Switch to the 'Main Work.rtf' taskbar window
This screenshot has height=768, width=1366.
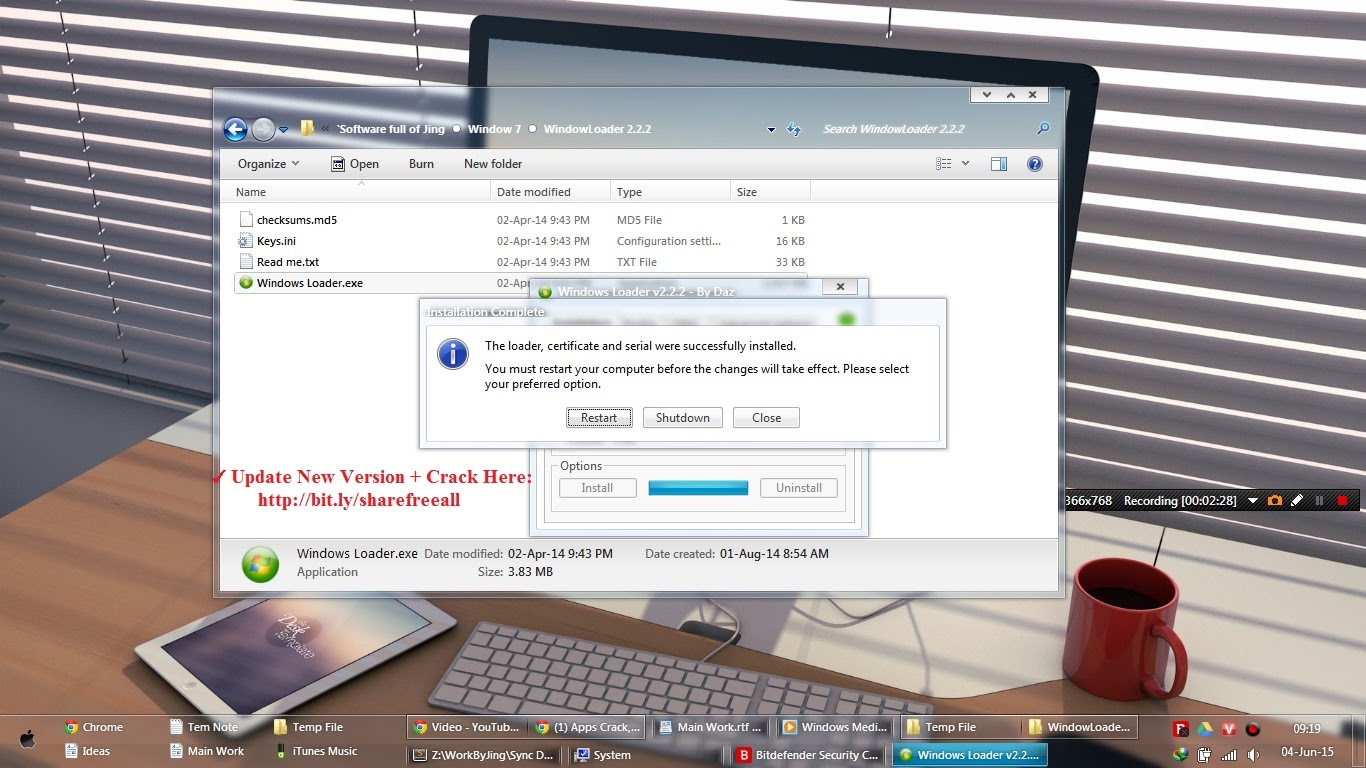coord(711,727)
